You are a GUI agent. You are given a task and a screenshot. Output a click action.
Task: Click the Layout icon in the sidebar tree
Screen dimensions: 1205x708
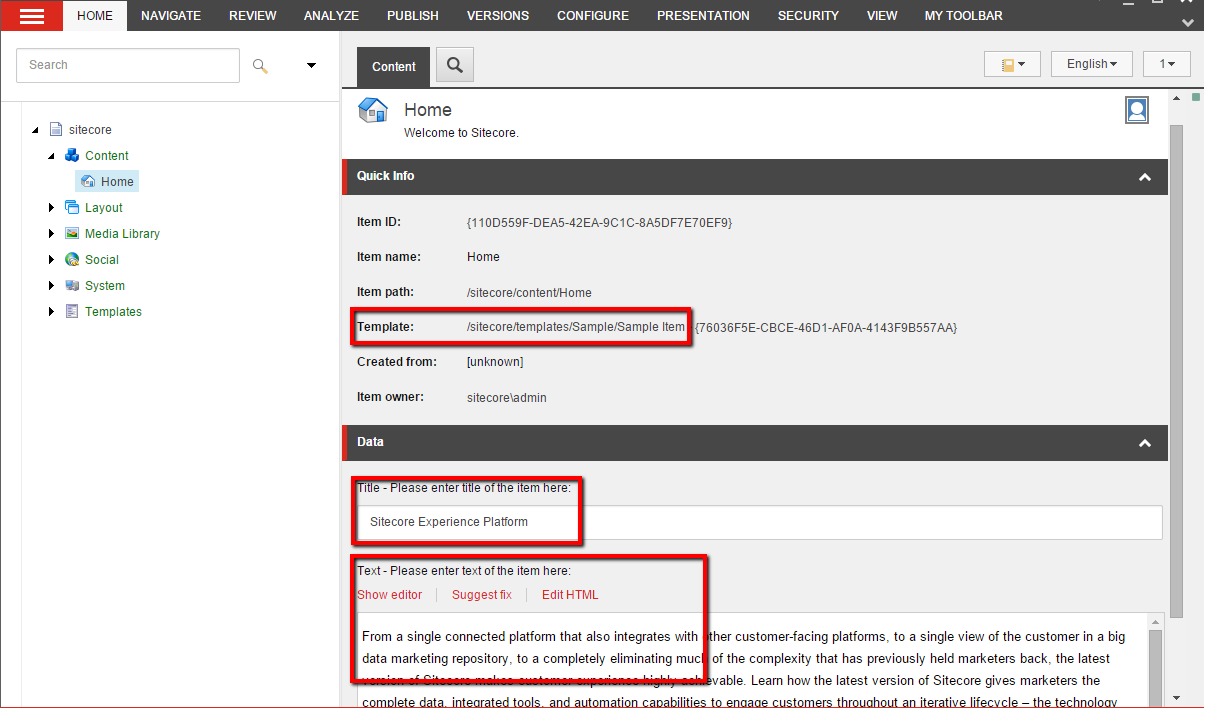(x=73, y=207)
